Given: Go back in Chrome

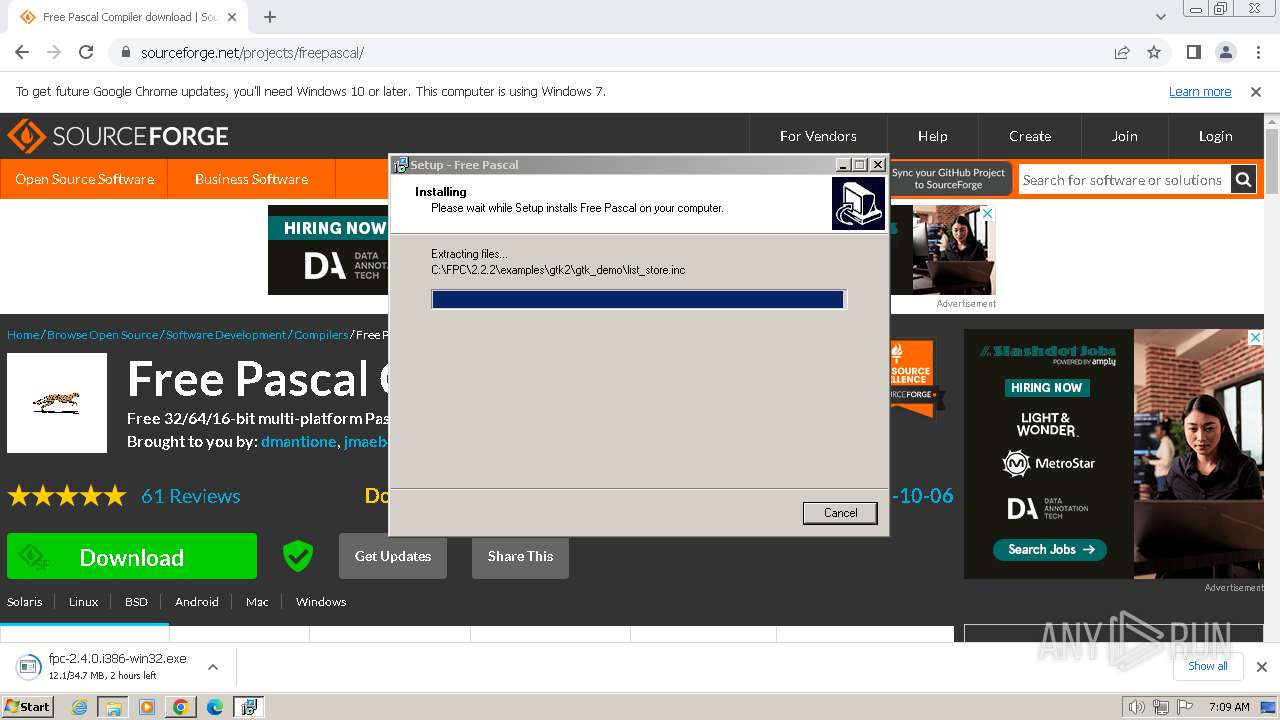Looking at the screenshot, I should tap(22, 52).
